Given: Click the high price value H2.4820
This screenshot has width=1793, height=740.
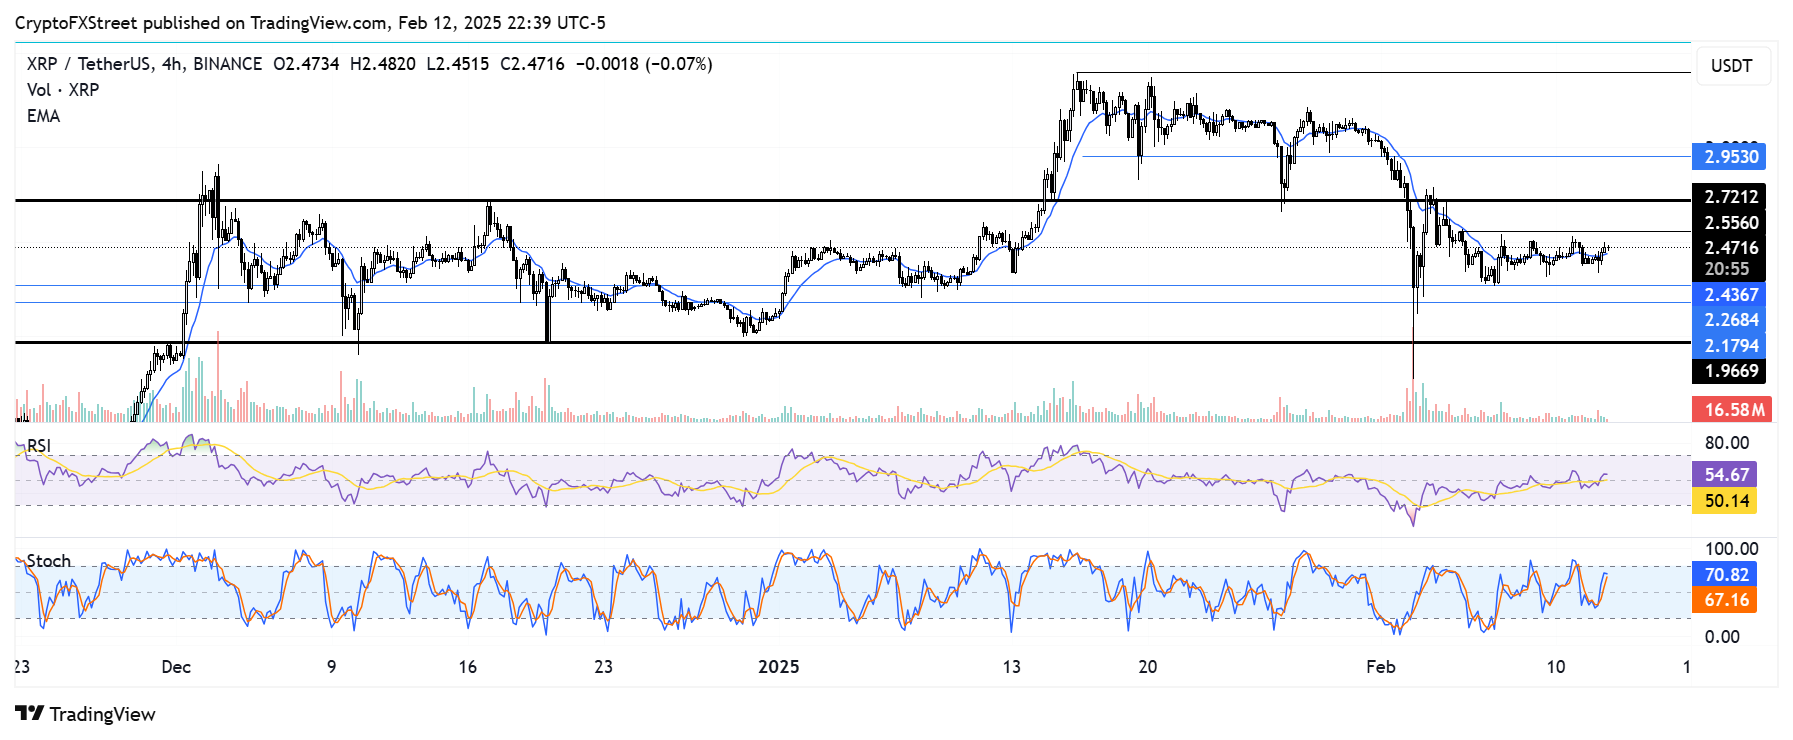Looking at the screenshot, I should 383,64.
